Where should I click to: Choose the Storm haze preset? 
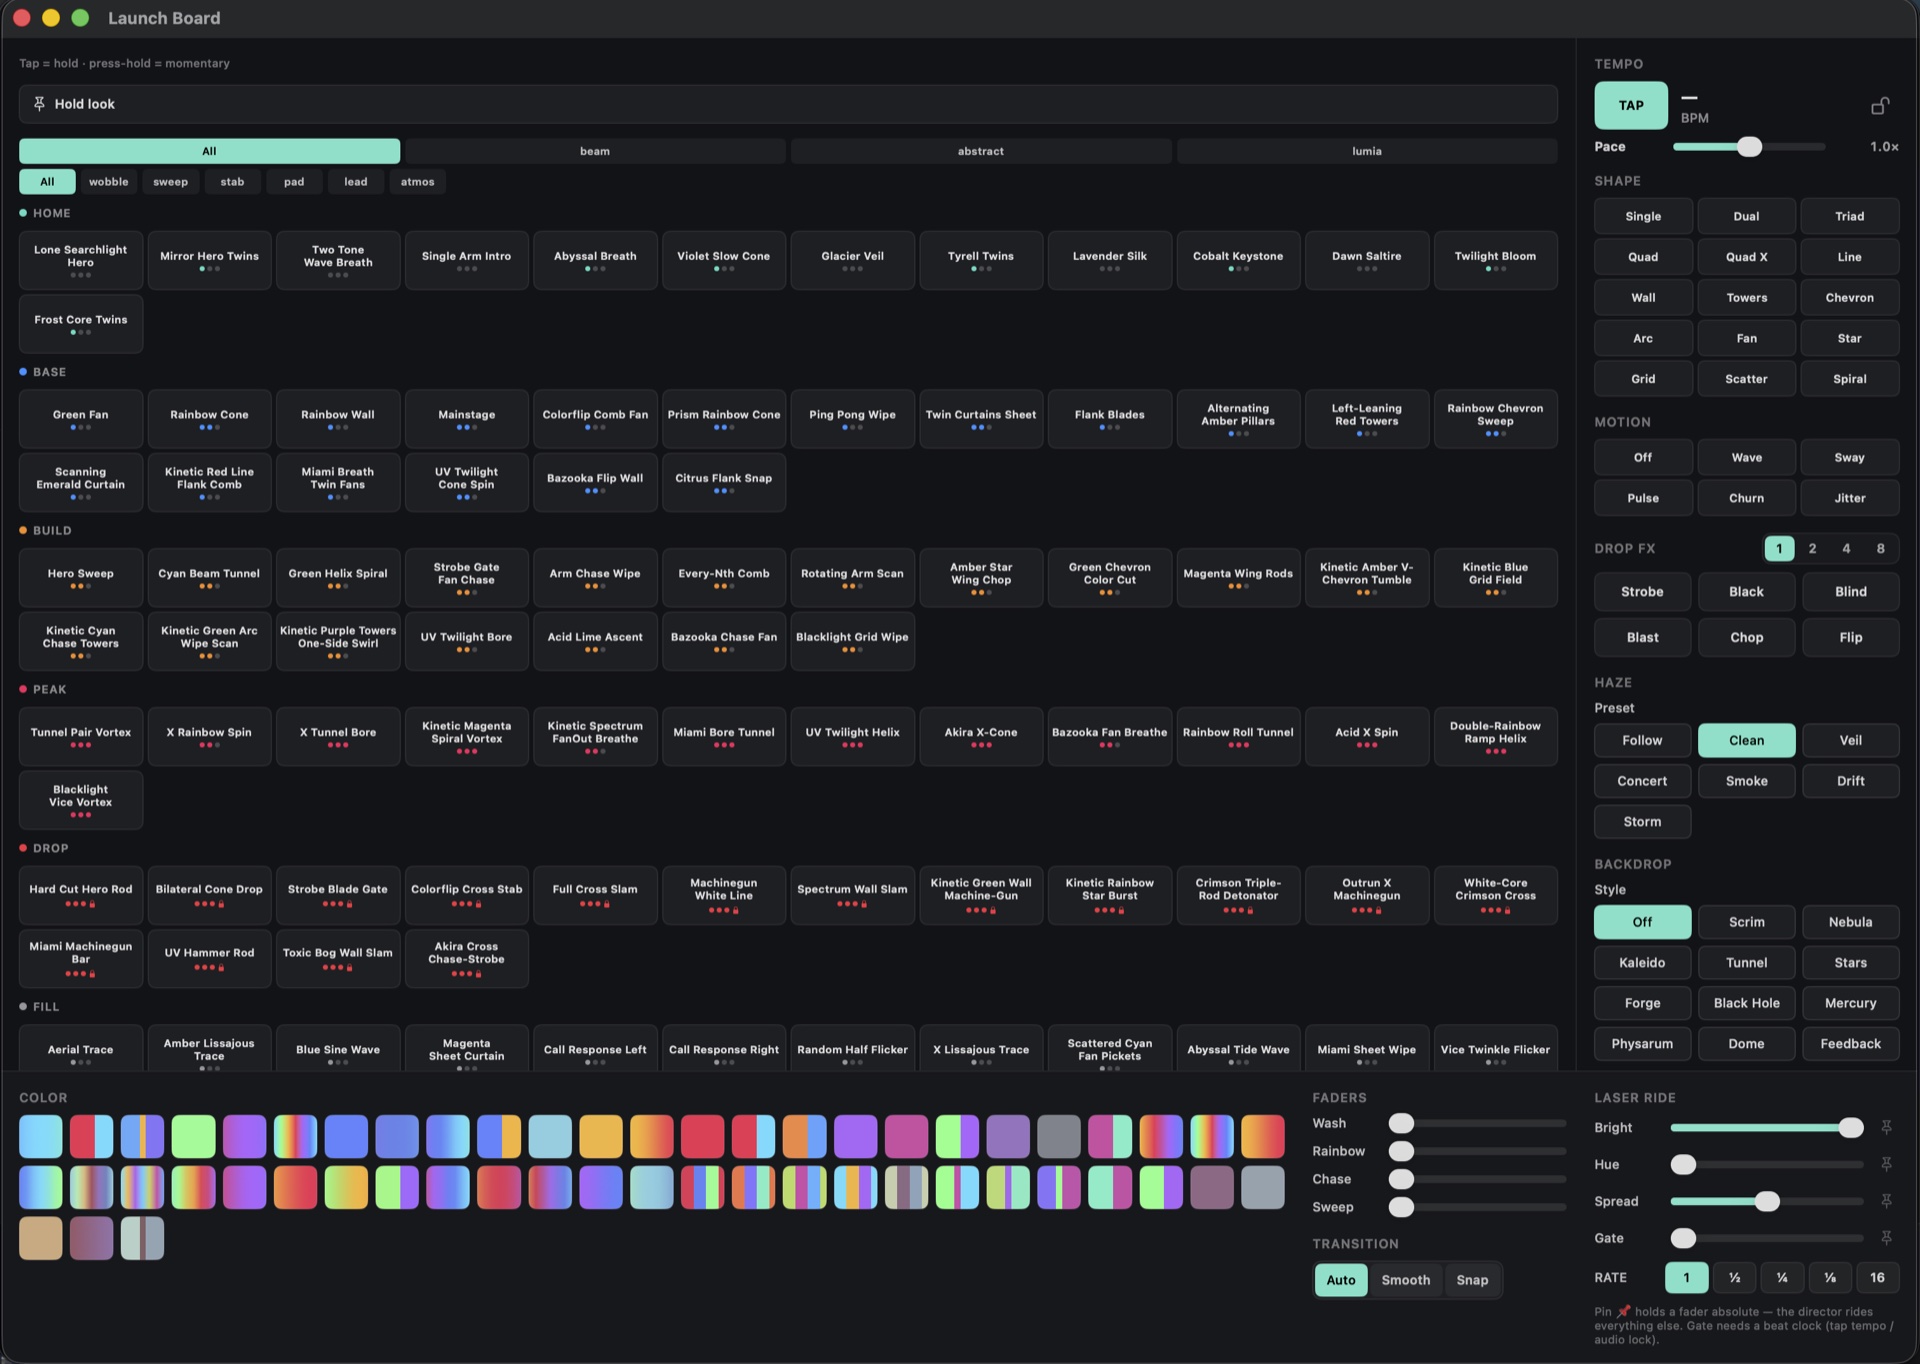[x=1642, y=822]
